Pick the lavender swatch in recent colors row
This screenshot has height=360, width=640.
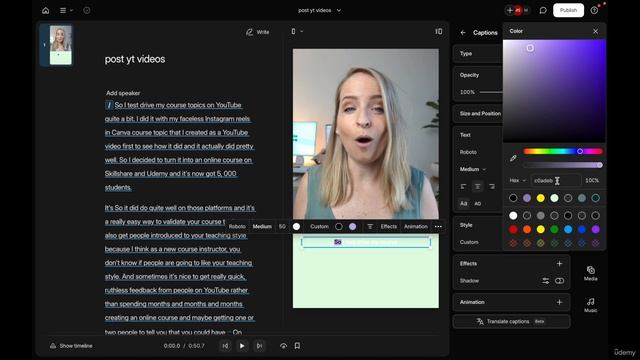(x=527, y=198)
